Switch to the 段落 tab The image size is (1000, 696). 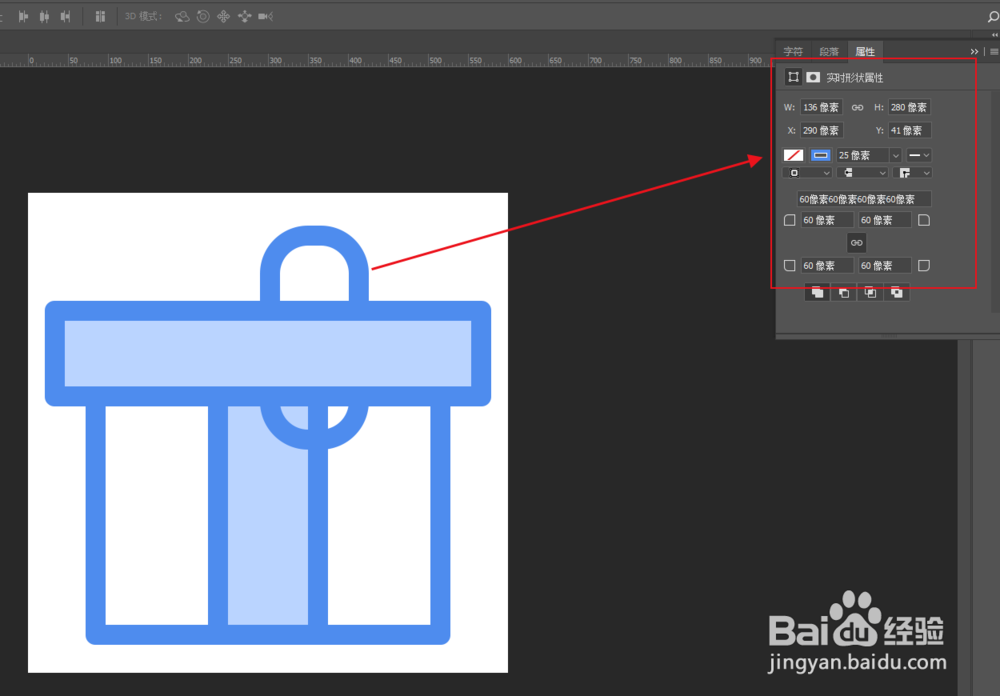829,52
